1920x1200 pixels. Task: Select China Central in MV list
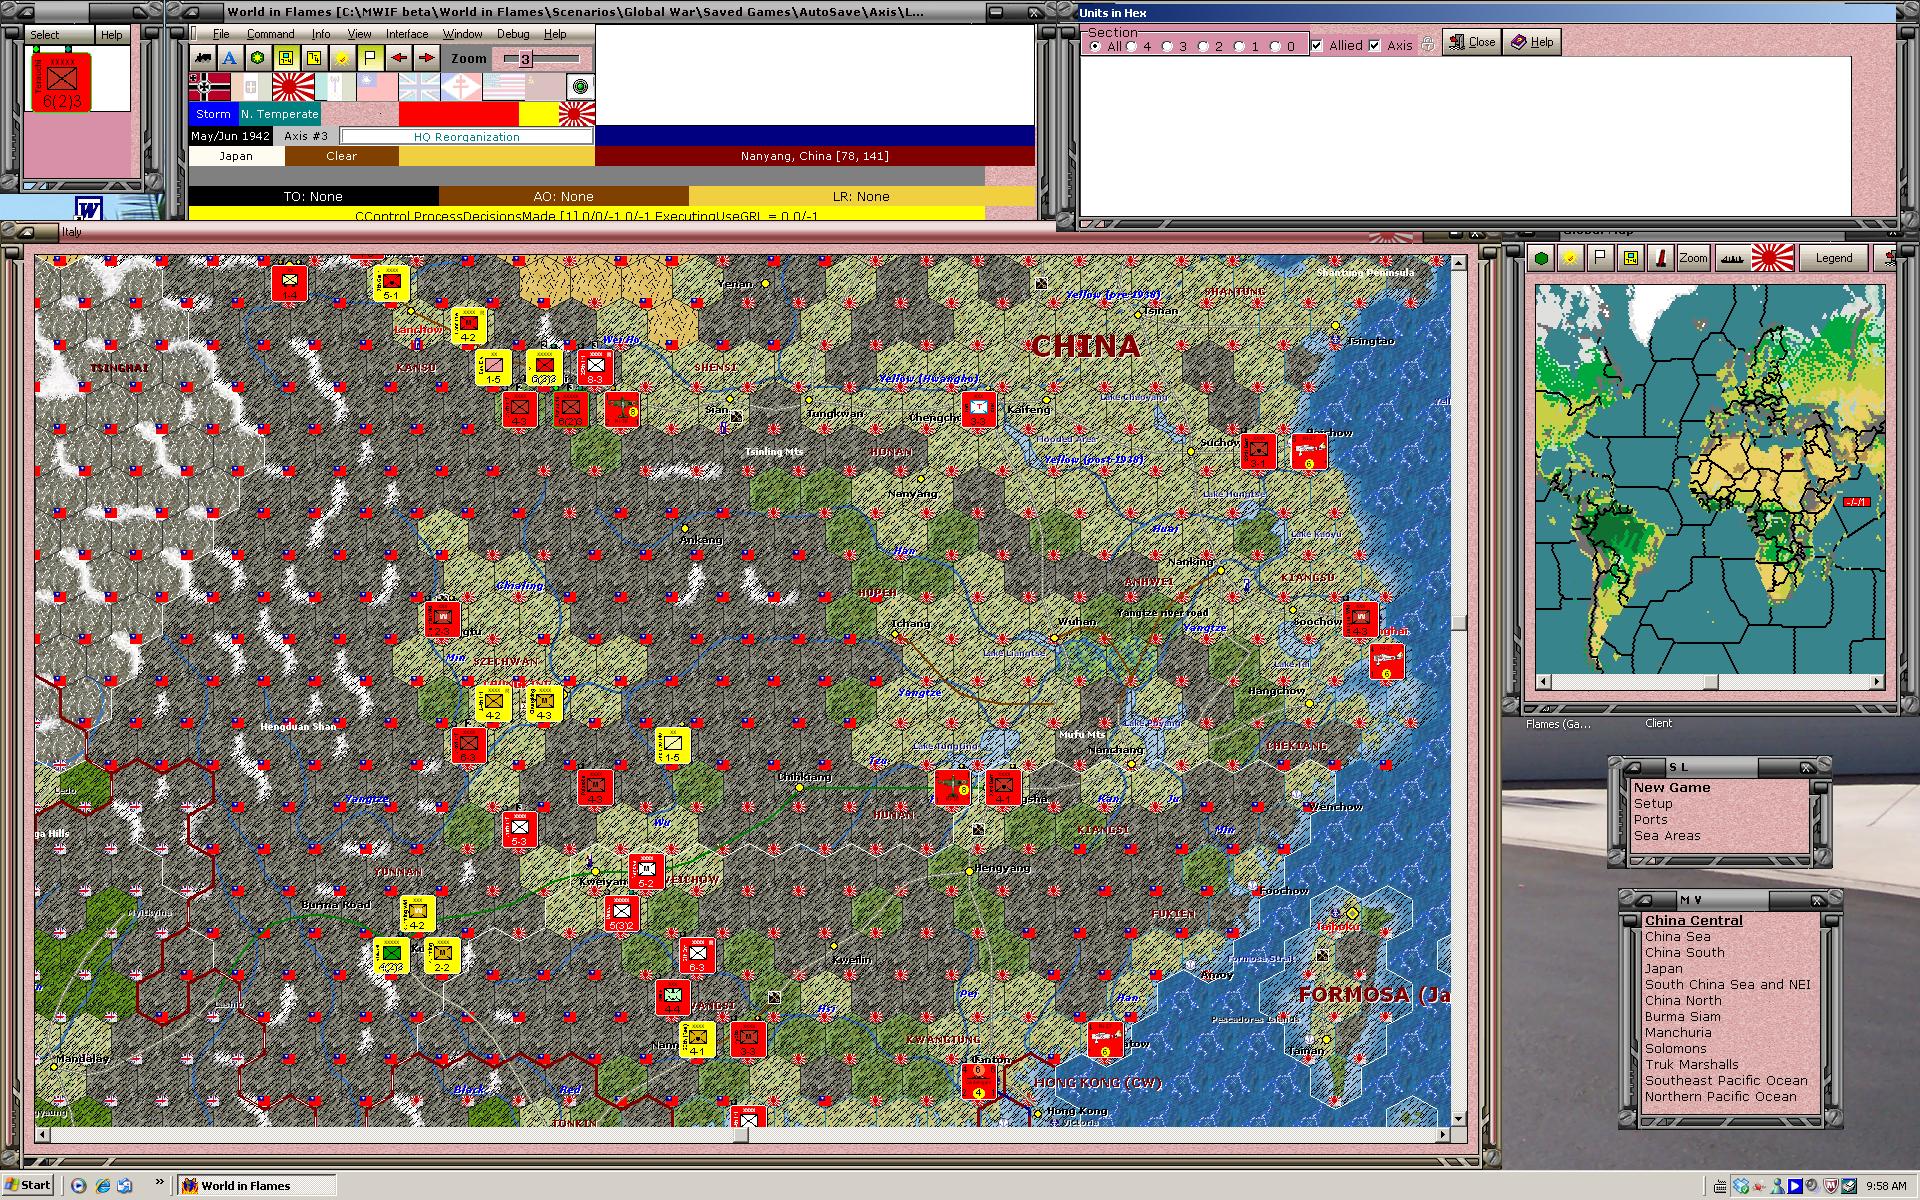tap(1694, 921)
